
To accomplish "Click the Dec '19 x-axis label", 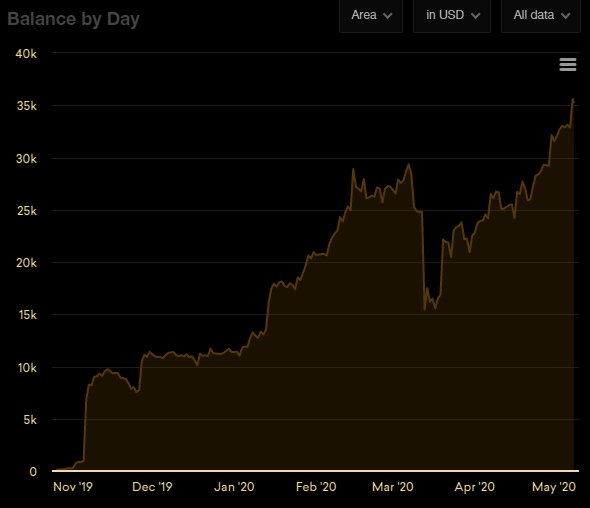I will (x=152, y=487).
